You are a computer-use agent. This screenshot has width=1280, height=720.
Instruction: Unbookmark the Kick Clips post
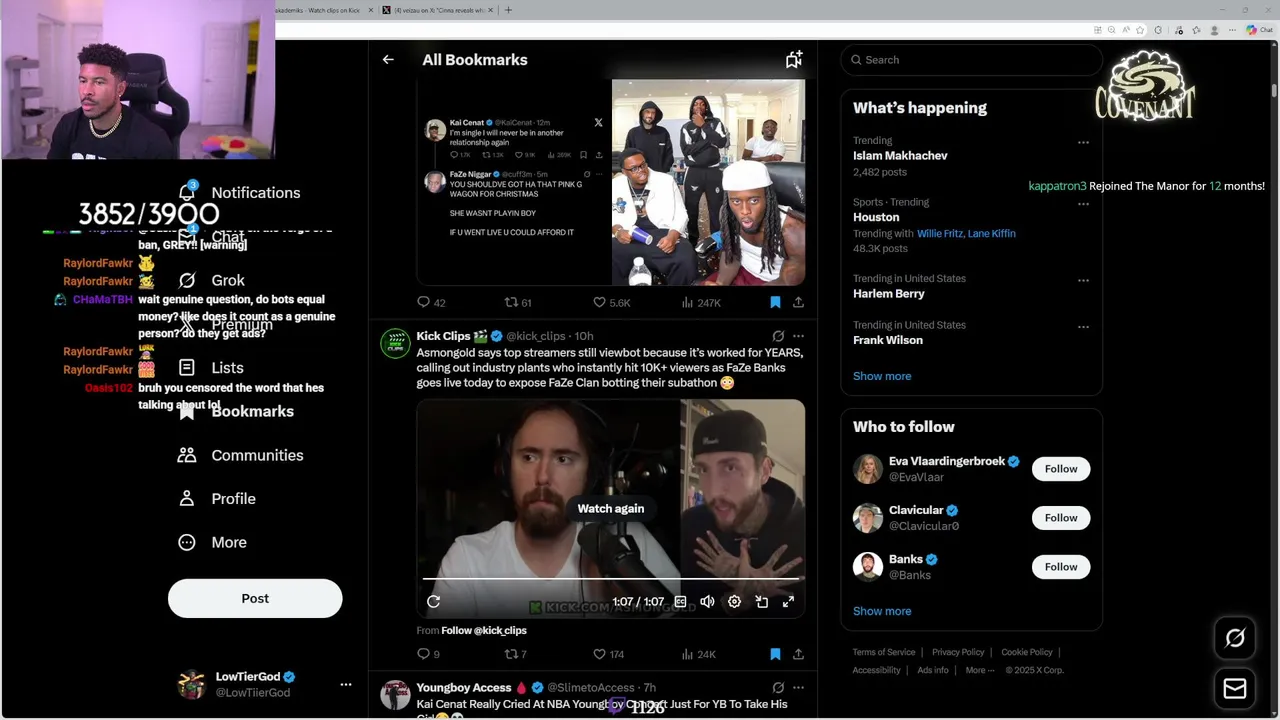click(x=775, y=654)
